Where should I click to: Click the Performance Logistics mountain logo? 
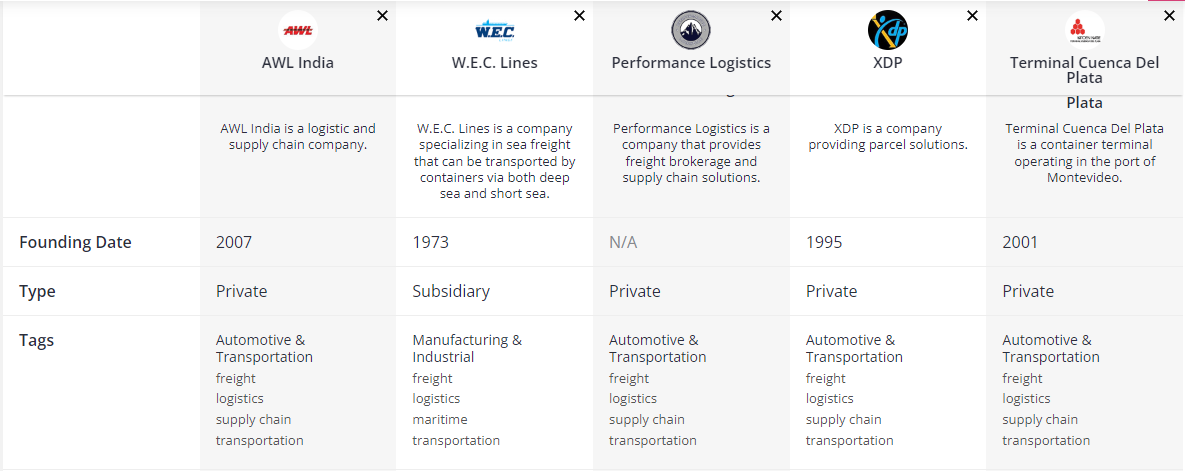691,30
